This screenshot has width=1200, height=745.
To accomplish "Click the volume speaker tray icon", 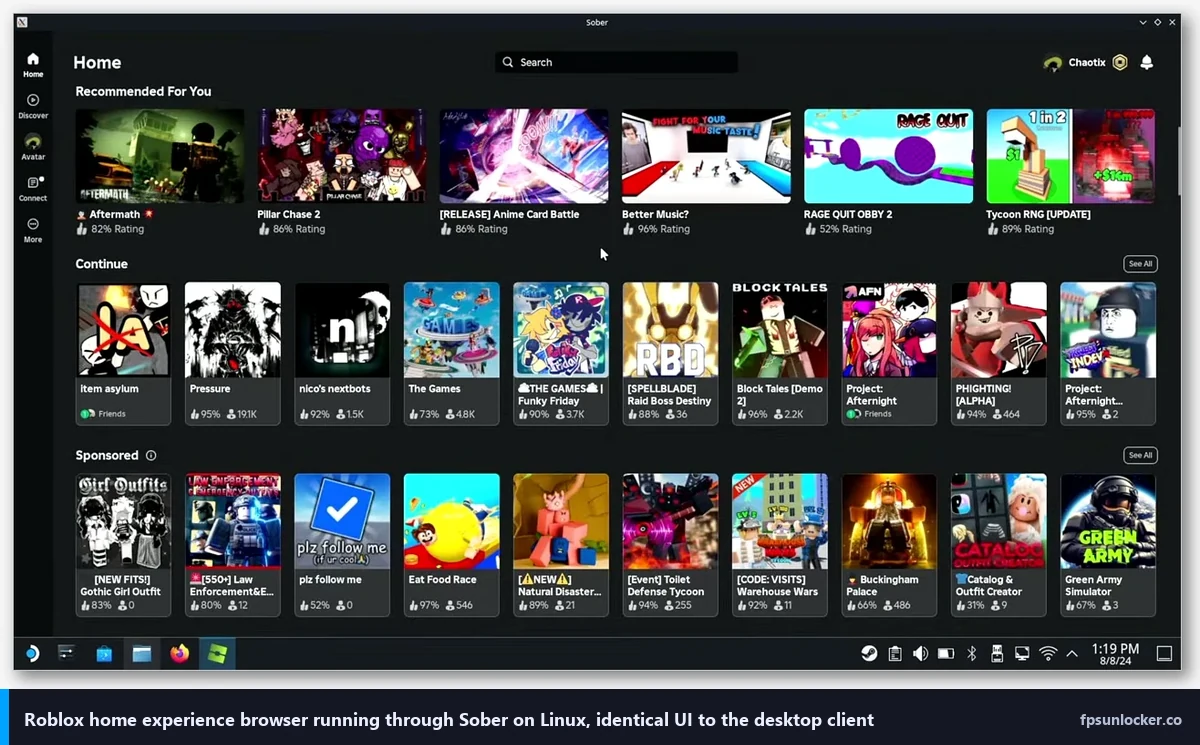I will (920, 653).
